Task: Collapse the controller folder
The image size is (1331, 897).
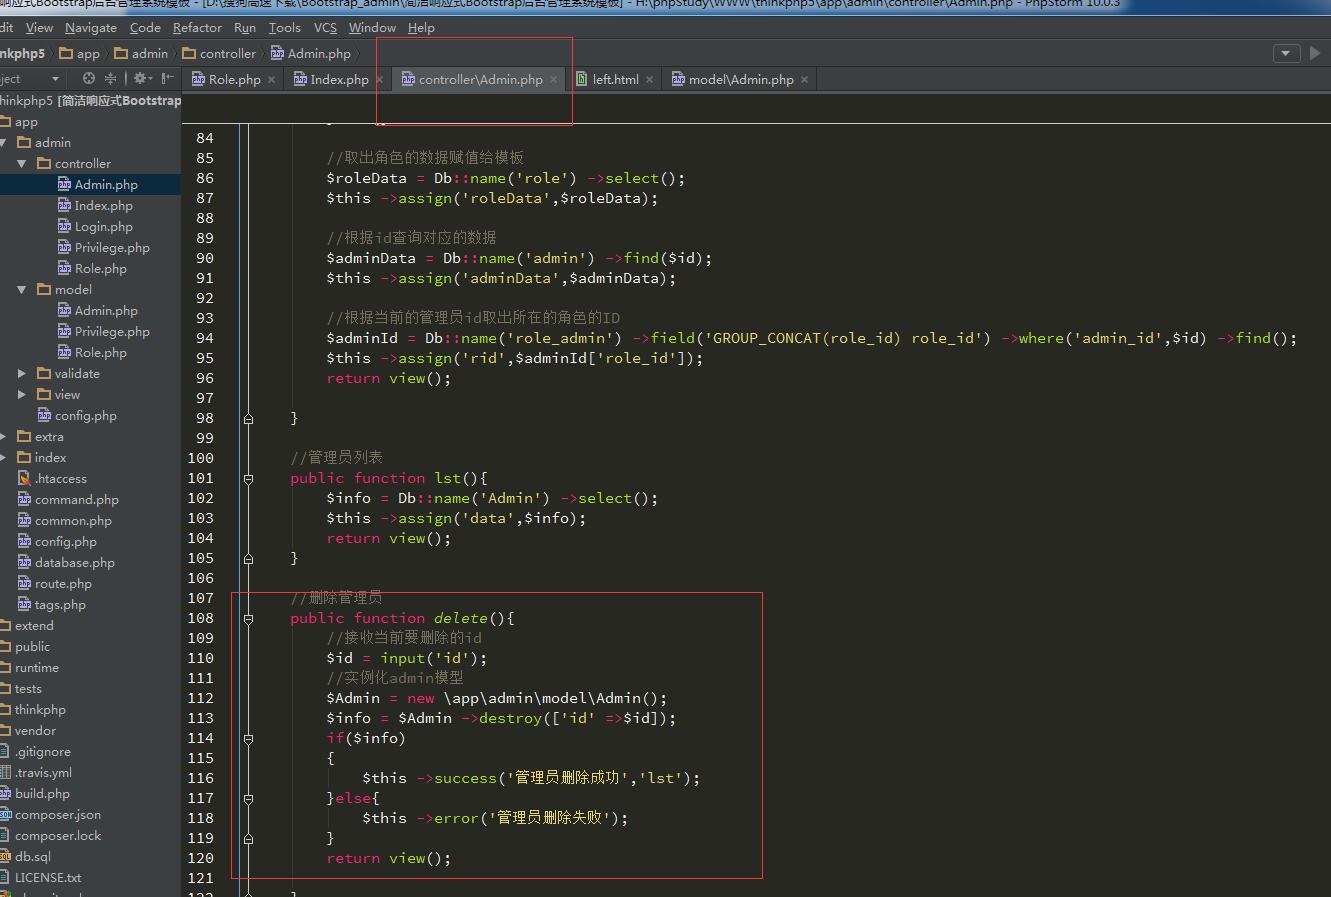Action: coord(22,163)
